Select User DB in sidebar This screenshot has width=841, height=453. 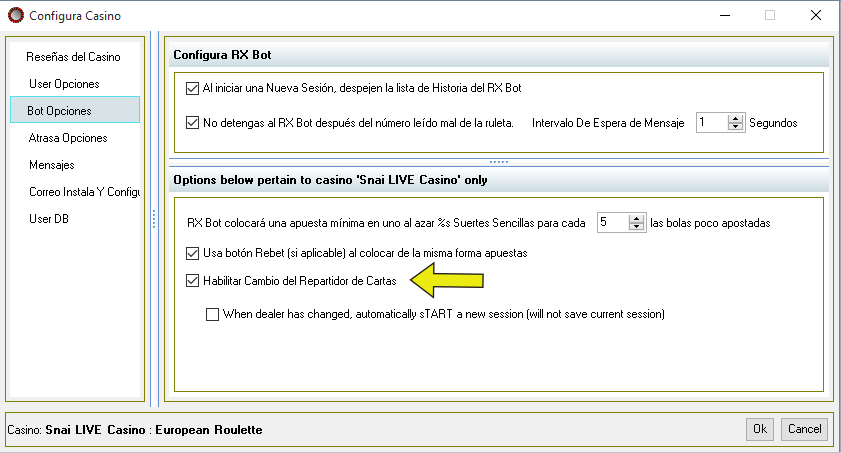(x=49, y=219)
